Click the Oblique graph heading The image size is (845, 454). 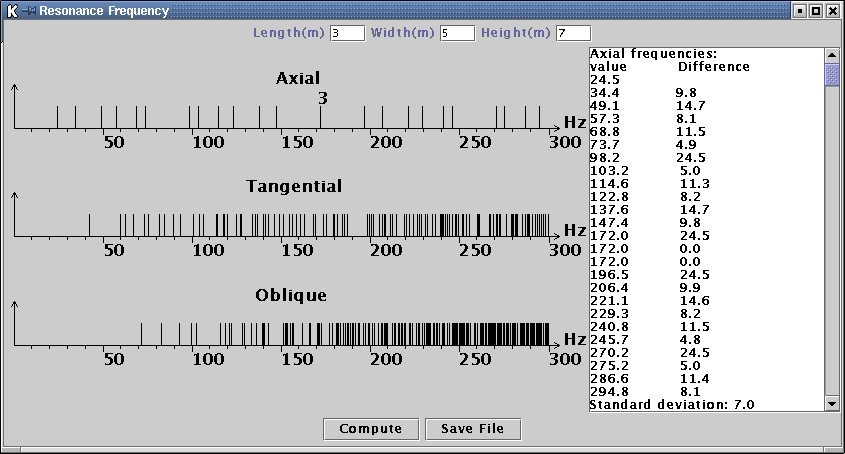tap(291, 295)
